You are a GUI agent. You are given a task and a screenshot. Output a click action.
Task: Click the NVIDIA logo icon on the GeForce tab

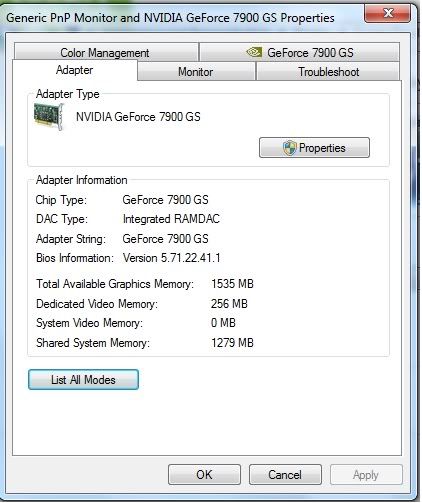(x=254, y=52)
